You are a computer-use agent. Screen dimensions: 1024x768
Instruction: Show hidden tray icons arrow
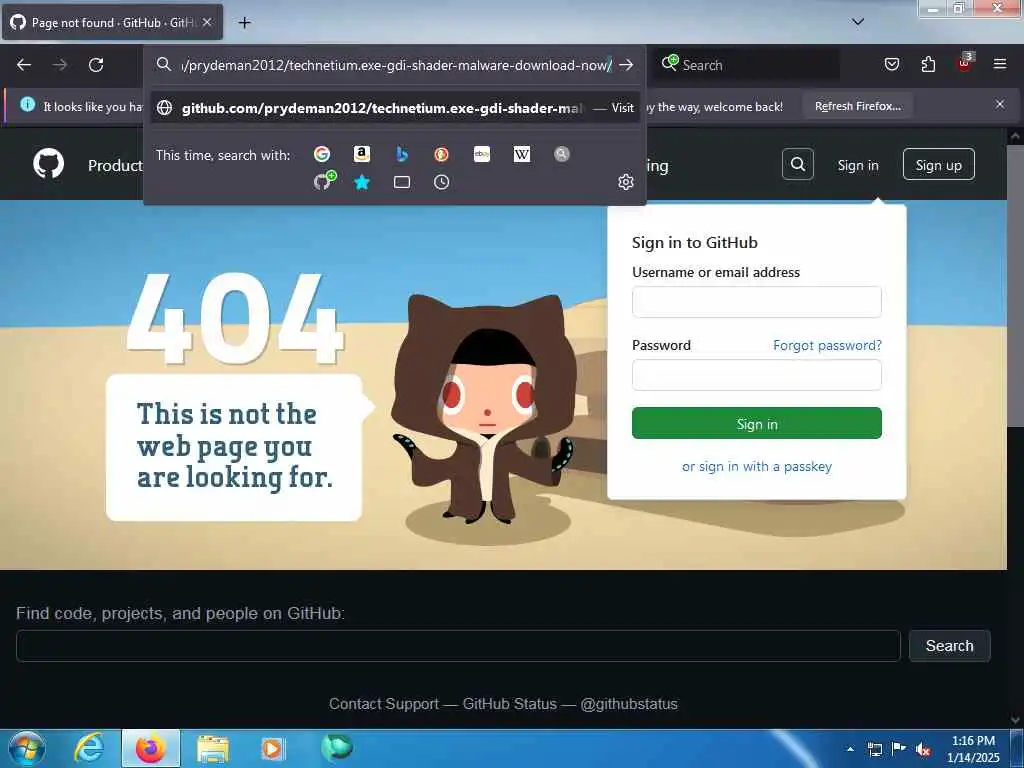[850, 749]
